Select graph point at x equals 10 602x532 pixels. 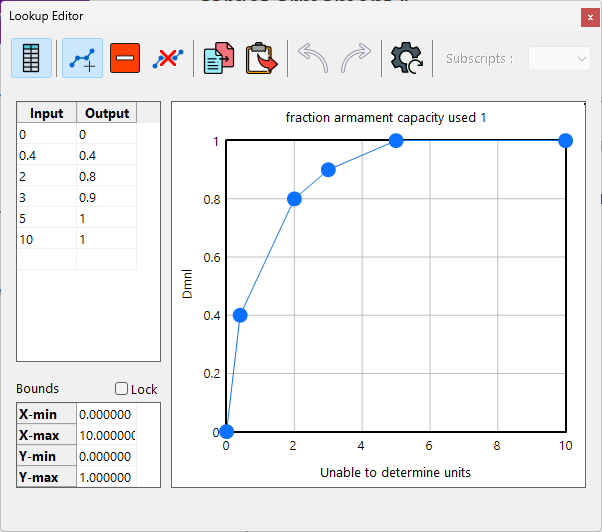[565, 141]
